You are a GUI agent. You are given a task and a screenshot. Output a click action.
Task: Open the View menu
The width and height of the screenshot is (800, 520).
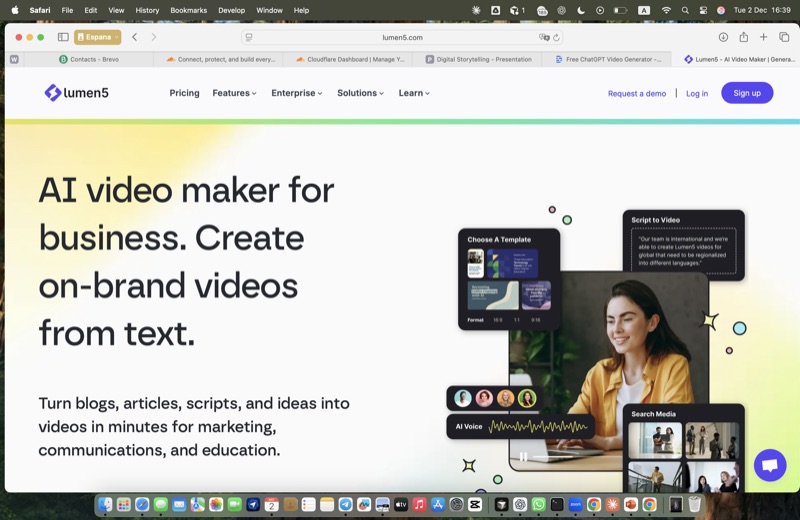click(116, 10)
